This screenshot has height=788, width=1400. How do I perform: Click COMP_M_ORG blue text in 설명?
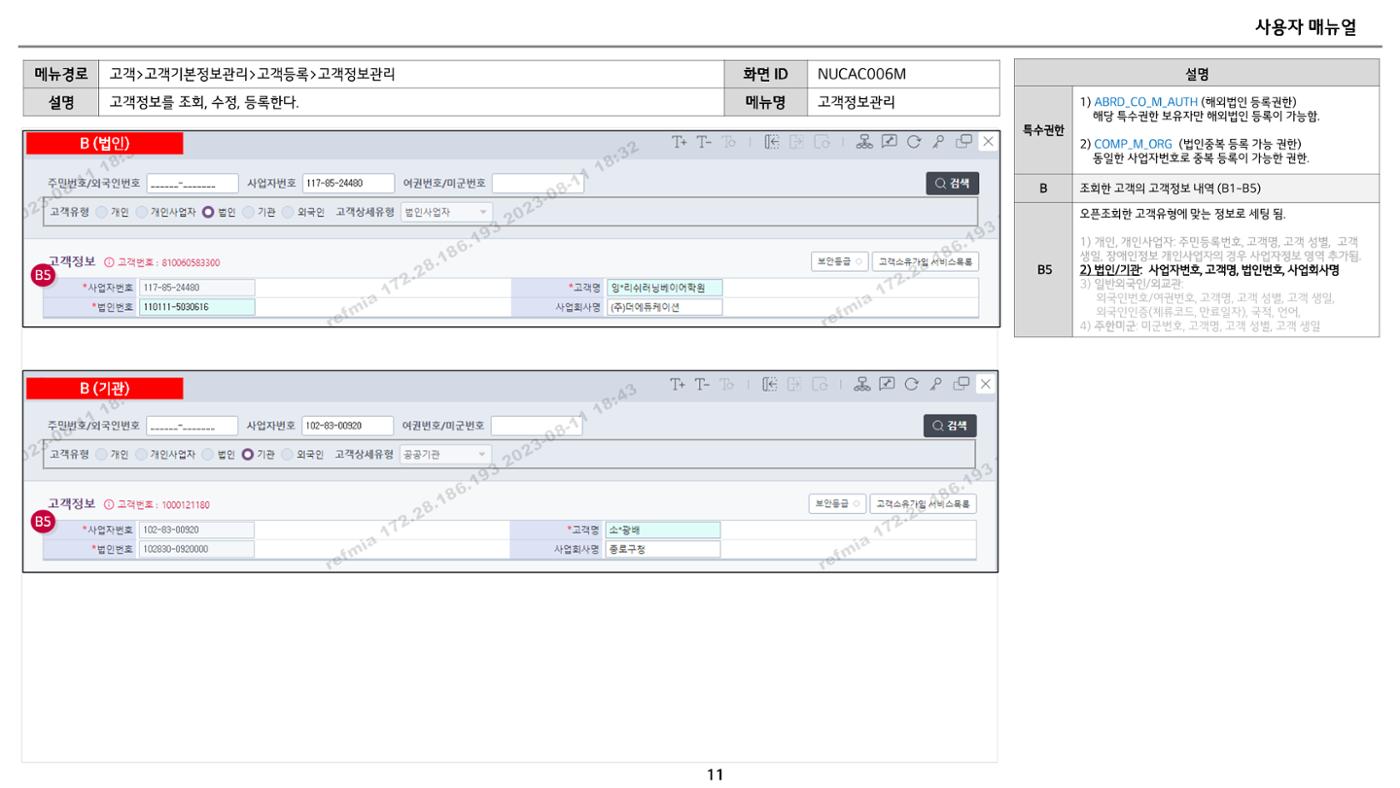(1133, 144)
